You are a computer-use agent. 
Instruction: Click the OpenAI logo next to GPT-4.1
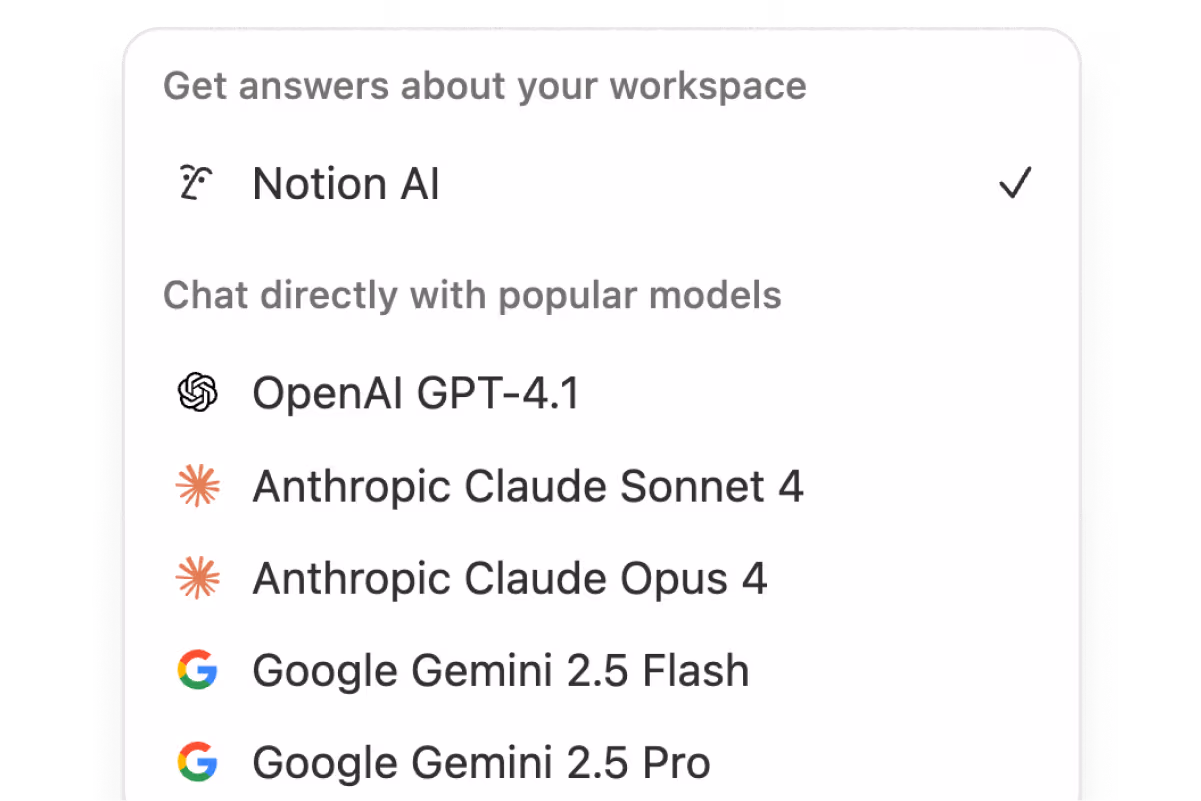click(x=197, y=392)
